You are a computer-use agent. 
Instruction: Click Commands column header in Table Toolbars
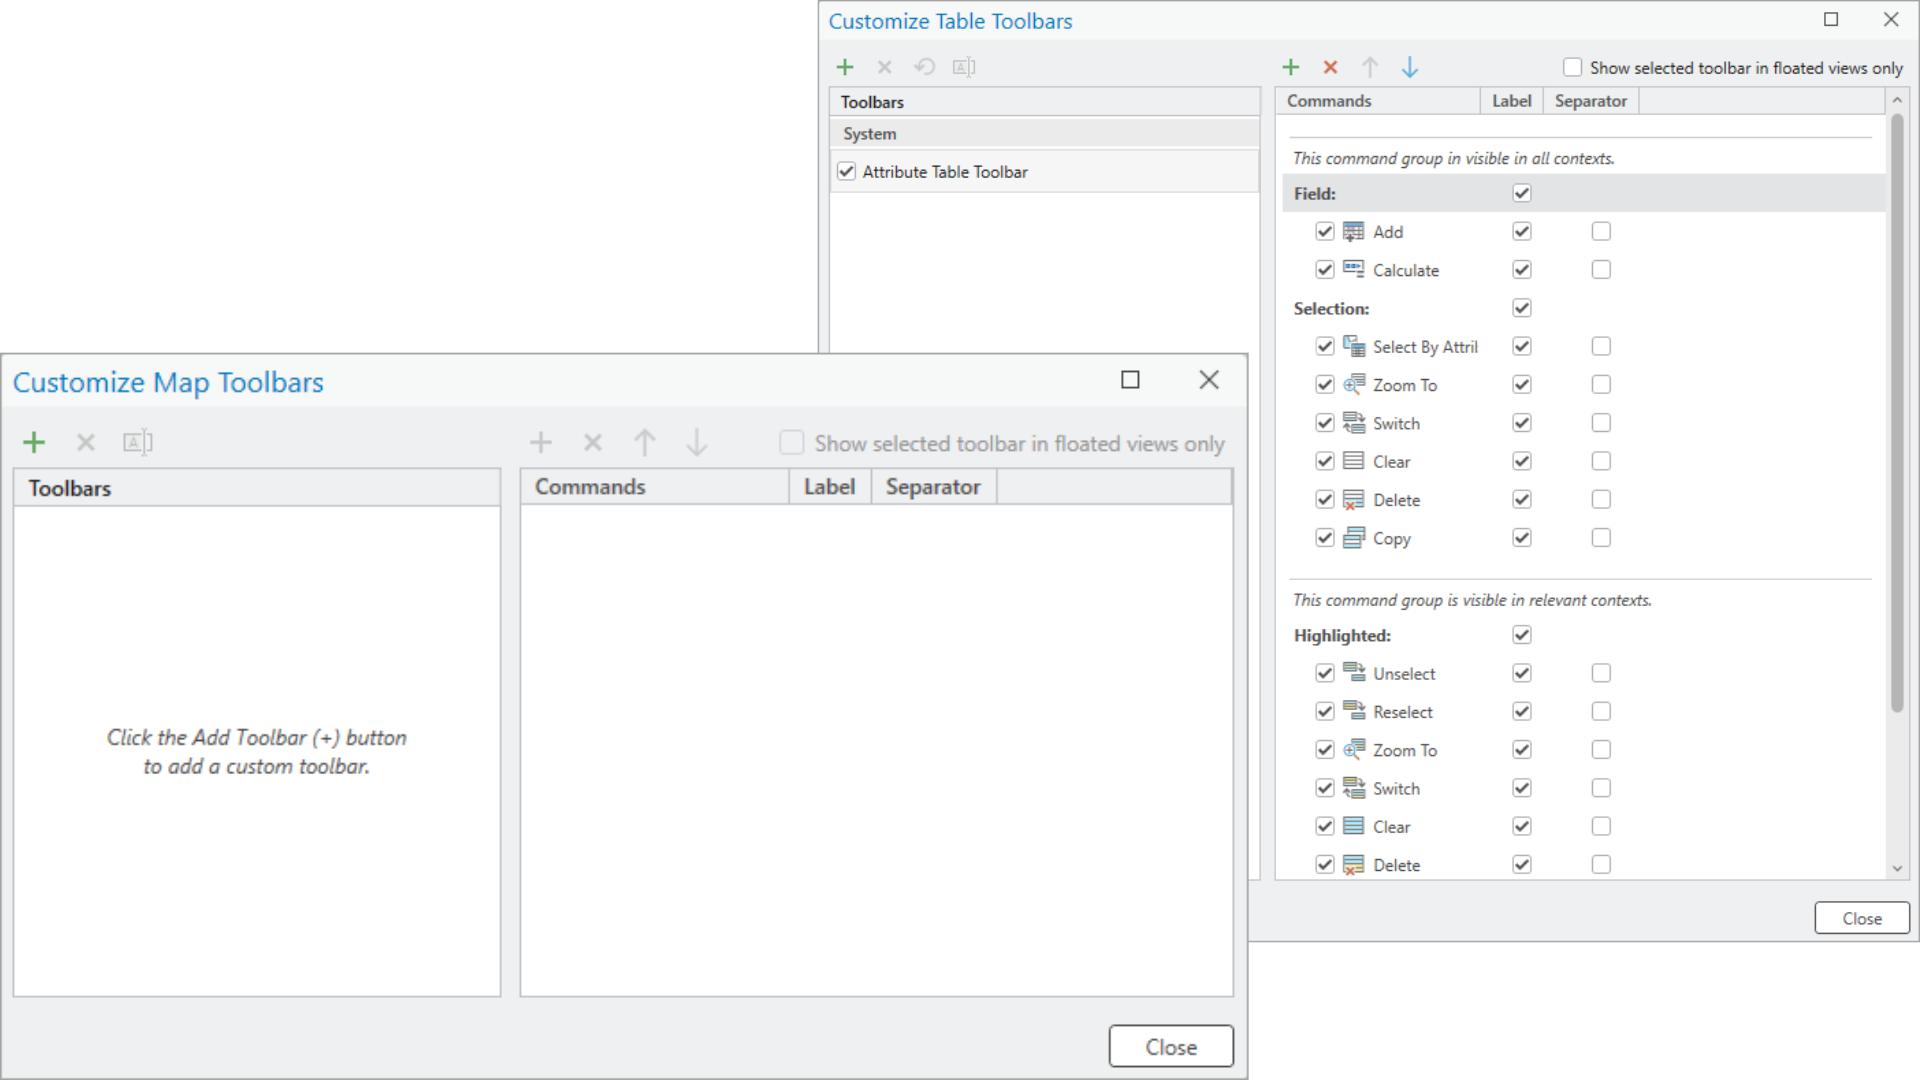pyautogui.click(x=1378, y=101)
